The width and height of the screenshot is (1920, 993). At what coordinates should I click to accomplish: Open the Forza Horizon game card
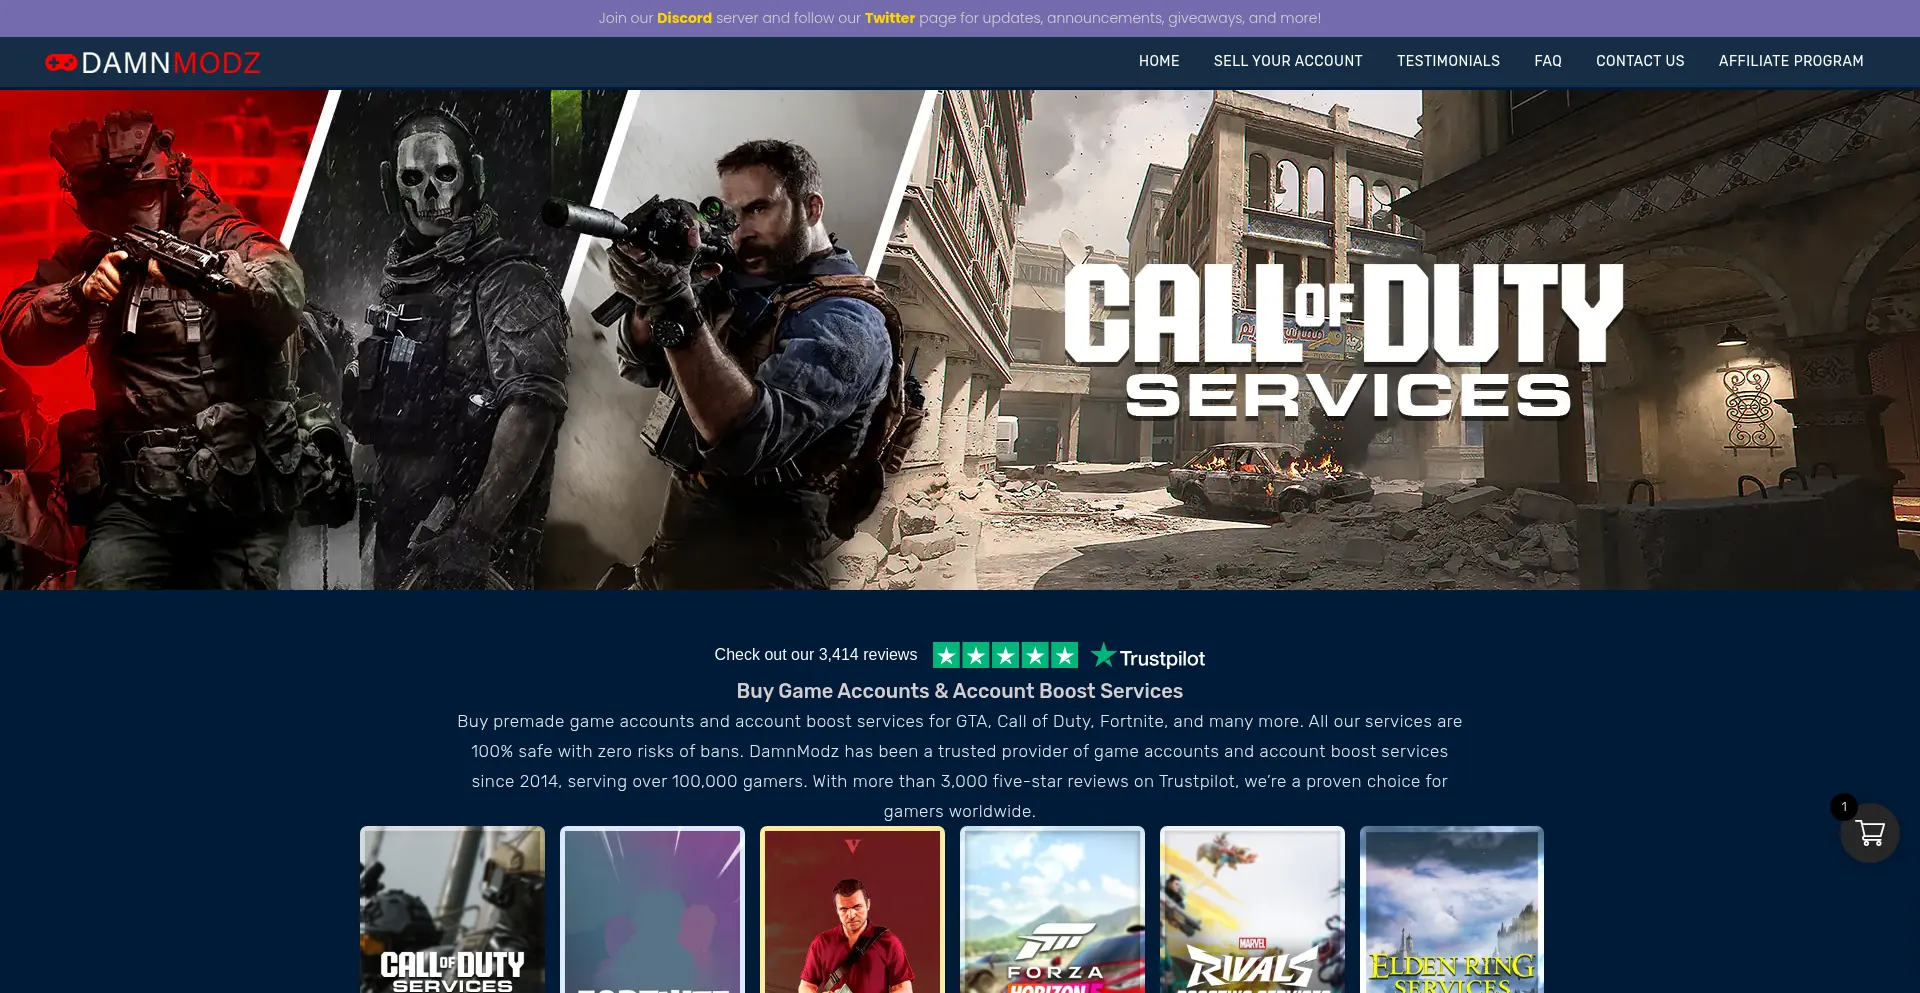(1052, 910)
